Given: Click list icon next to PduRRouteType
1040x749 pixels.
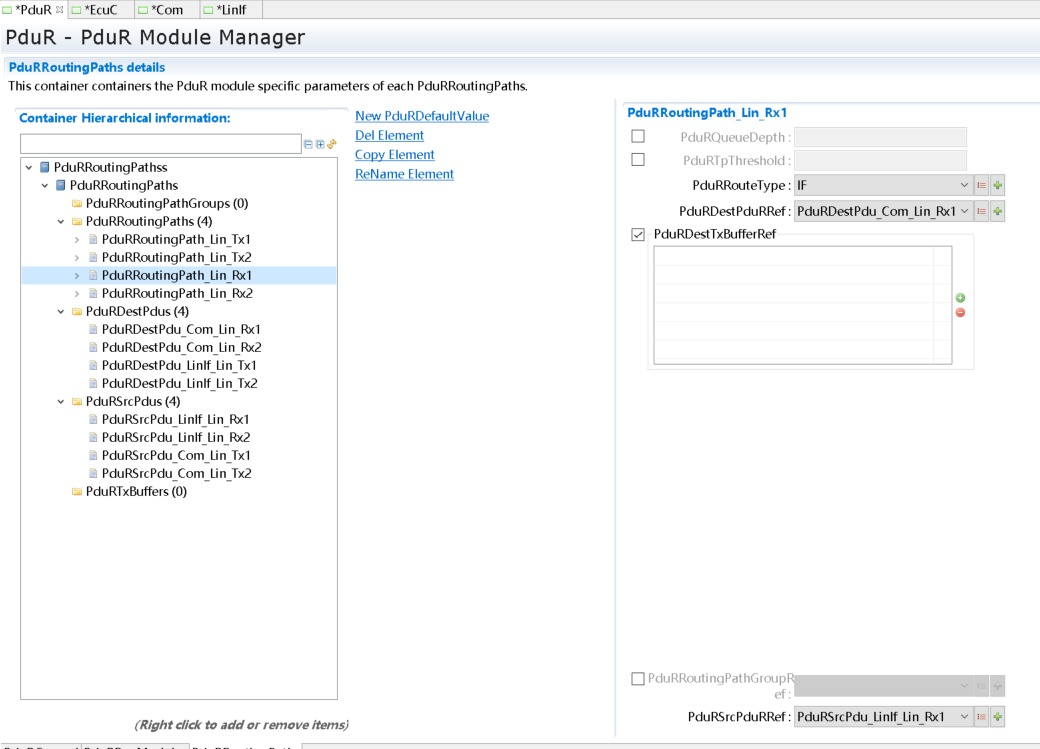Looking at the screenshot, I should coord(982,185).
